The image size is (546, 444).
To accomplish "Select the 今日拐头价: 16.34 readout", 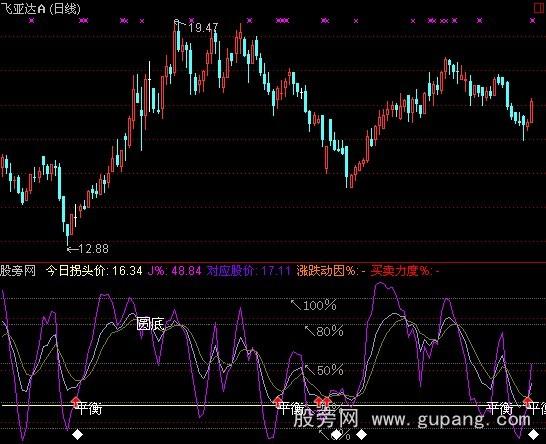I will pyautogui.click(x=94, y=271).
